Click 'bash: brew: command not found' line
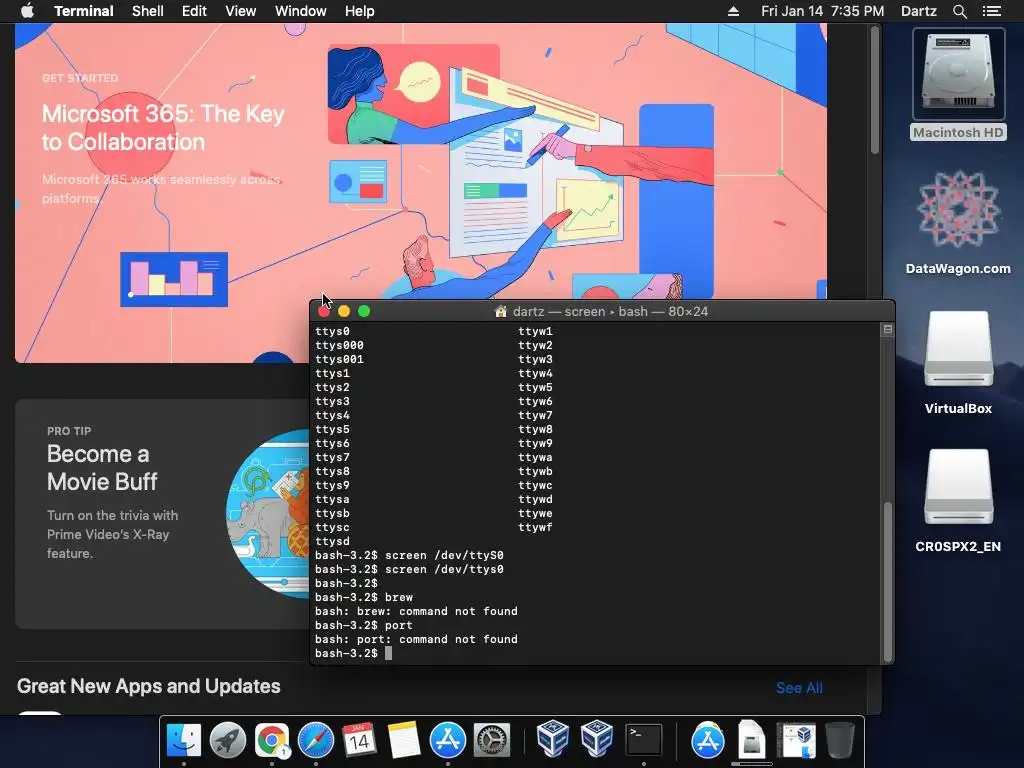 click(x=416, y=611)
